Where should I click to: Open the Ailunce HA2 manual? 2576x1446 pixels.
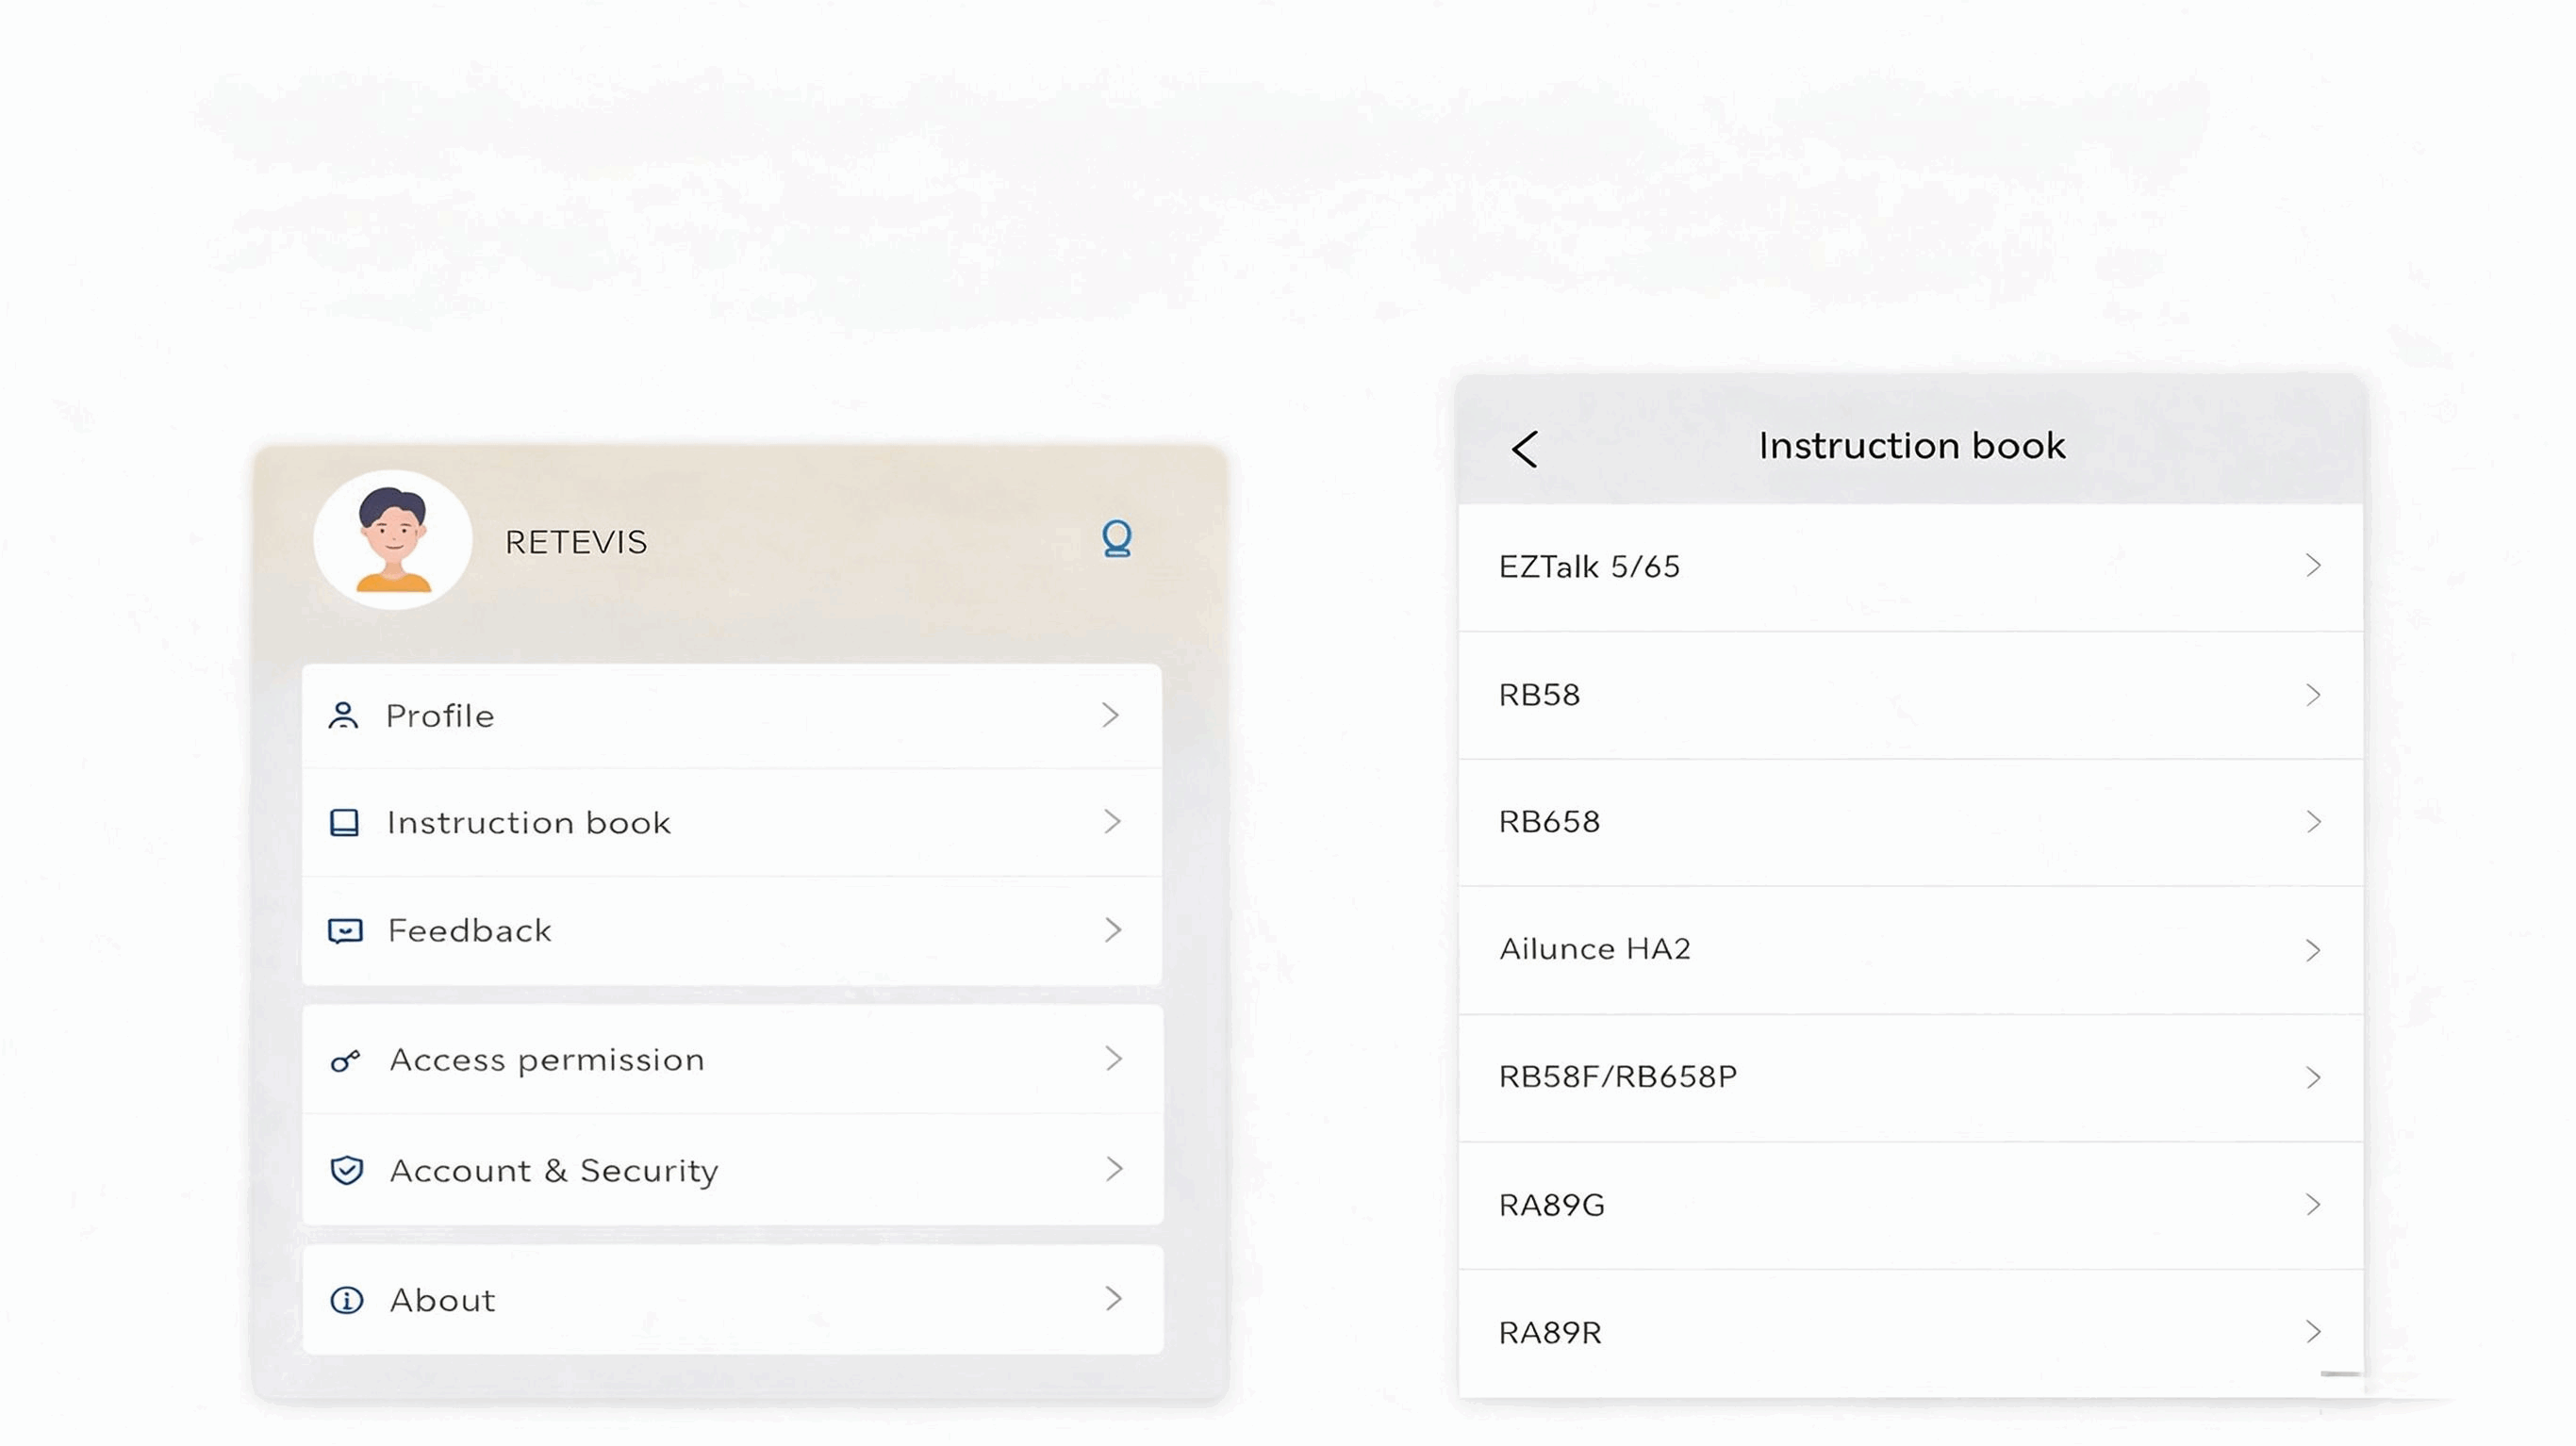coord(1910,949)
